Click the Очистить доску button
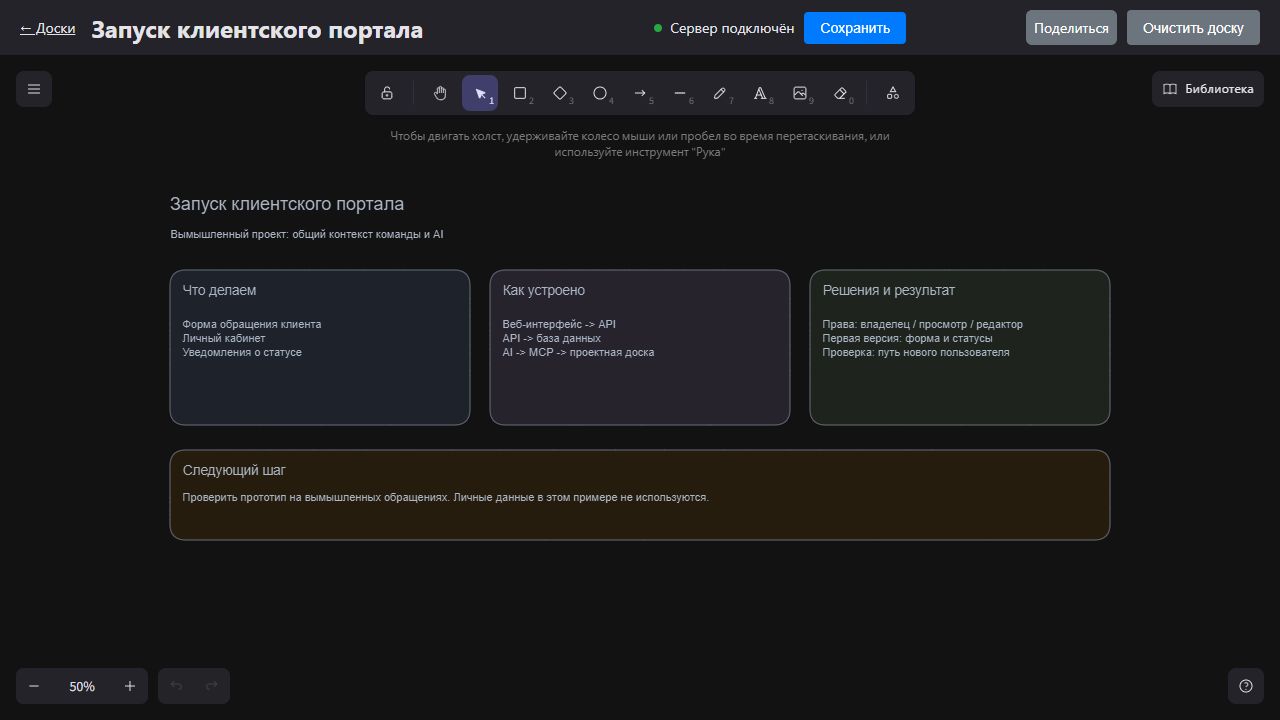This screenshot has height=720, width=1280. (1193, 28)
